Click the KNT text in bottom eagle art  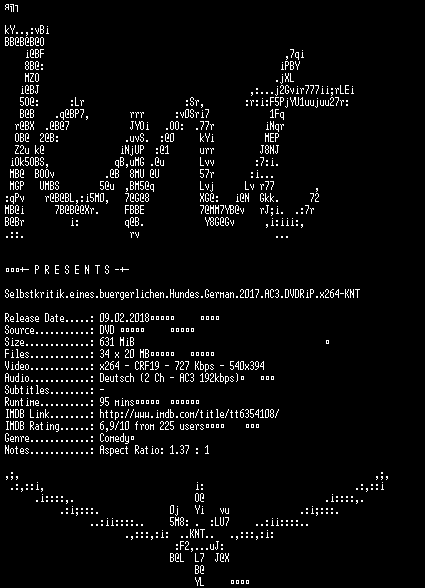tap(197, 534)
